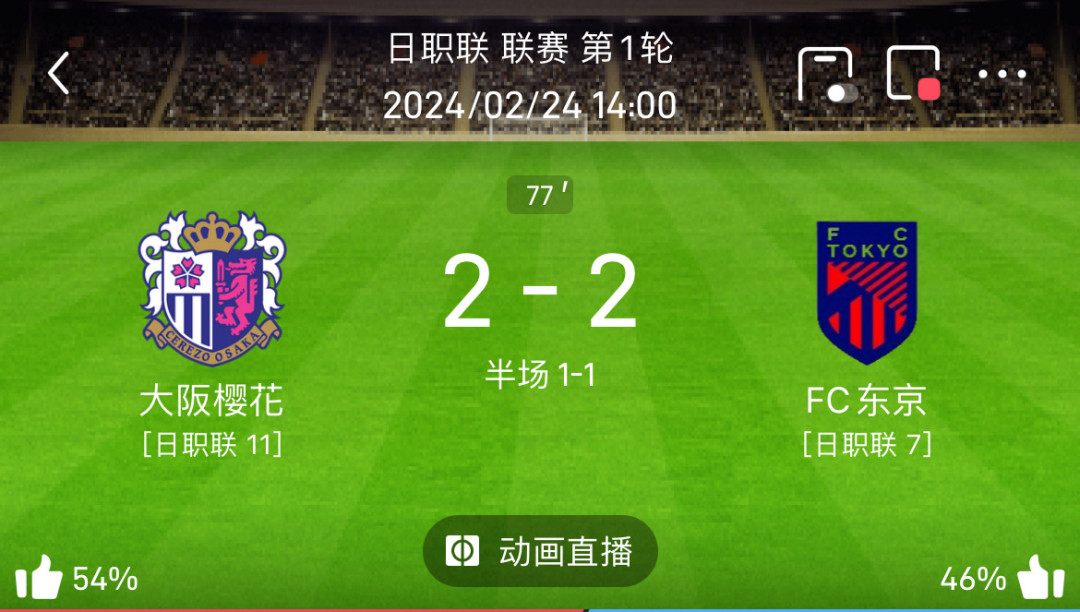Tap the 54% home support percentage
Viewport: 1080px width, 612px height.
(105, 579)
